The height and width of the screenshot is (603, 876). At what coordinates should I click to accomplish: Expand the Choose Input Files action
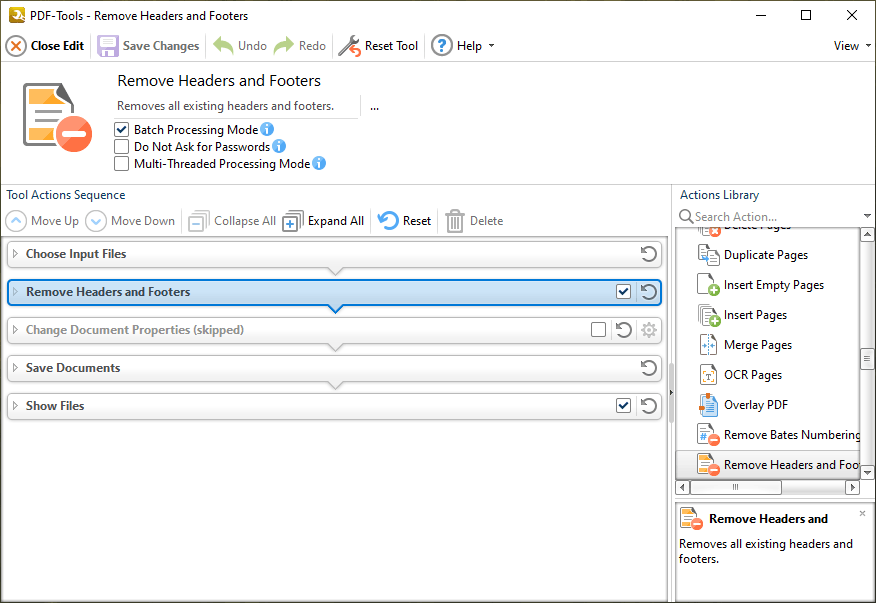pos(16,254)
